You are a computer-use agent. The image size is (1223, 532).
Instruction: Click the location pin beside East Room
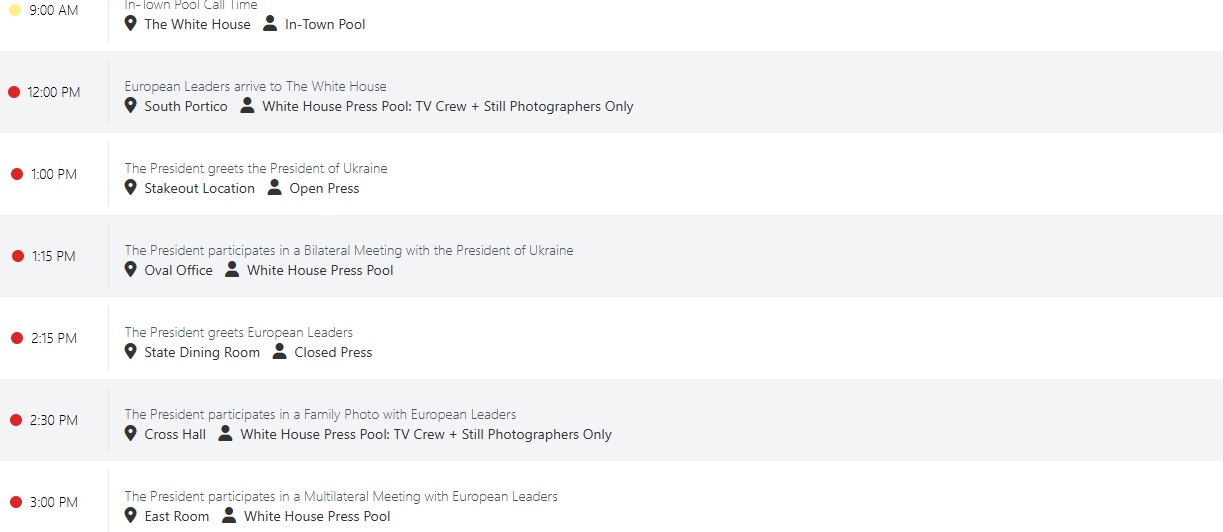click(130, 515)
